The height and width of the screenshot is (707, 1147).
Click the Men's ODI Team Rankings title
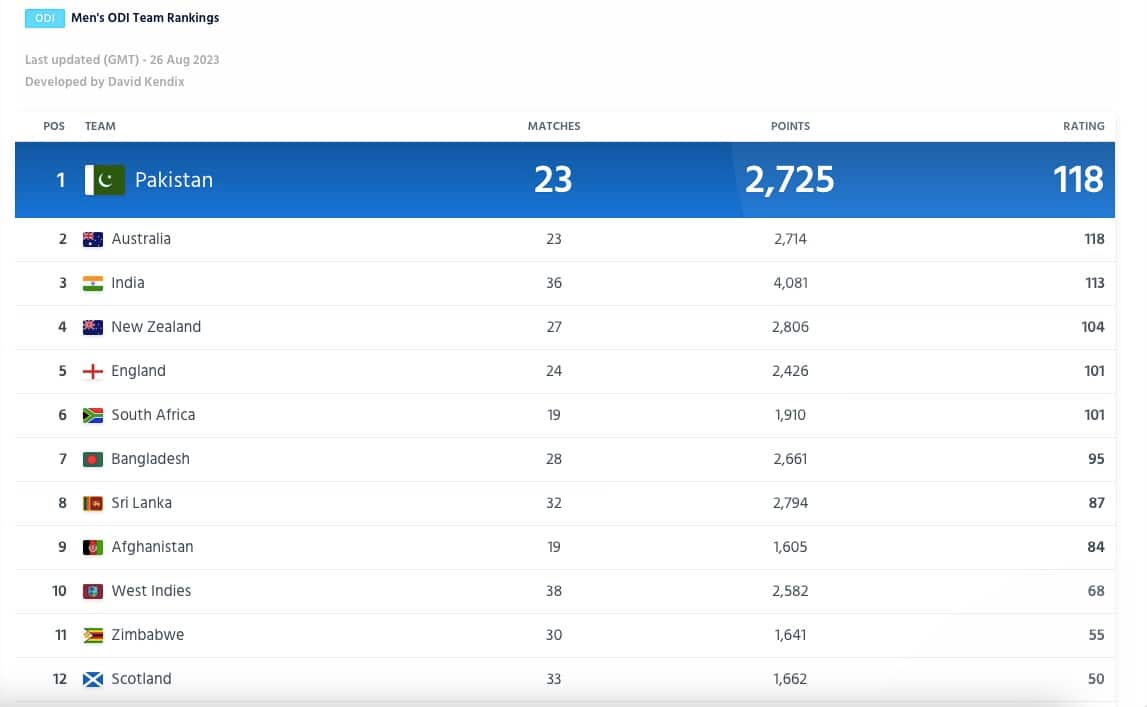click(x=144, y=17)
